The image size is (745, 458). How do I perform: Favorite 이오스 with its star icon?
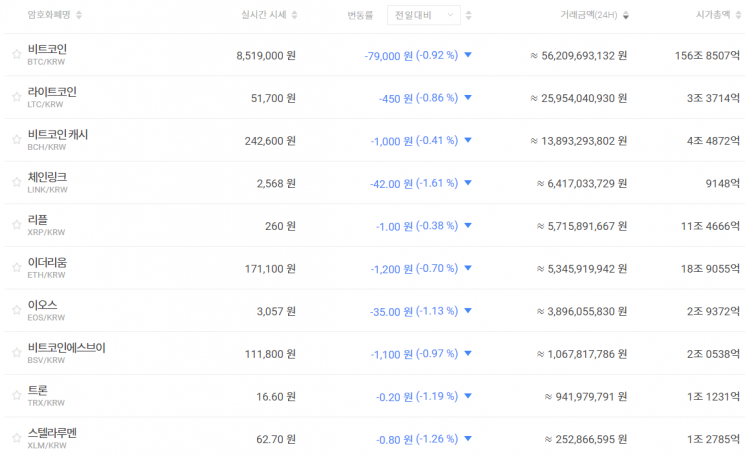[17, 310]
